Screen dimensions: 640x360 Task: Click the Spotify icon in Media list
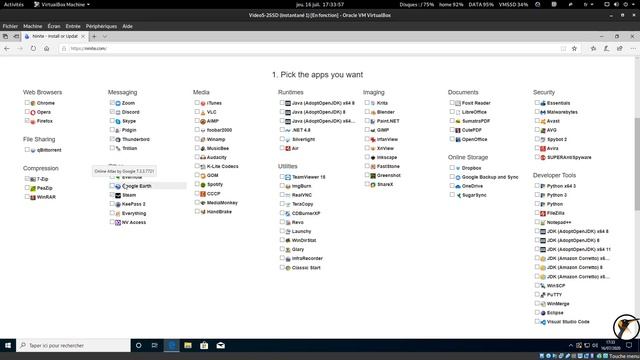203,184
